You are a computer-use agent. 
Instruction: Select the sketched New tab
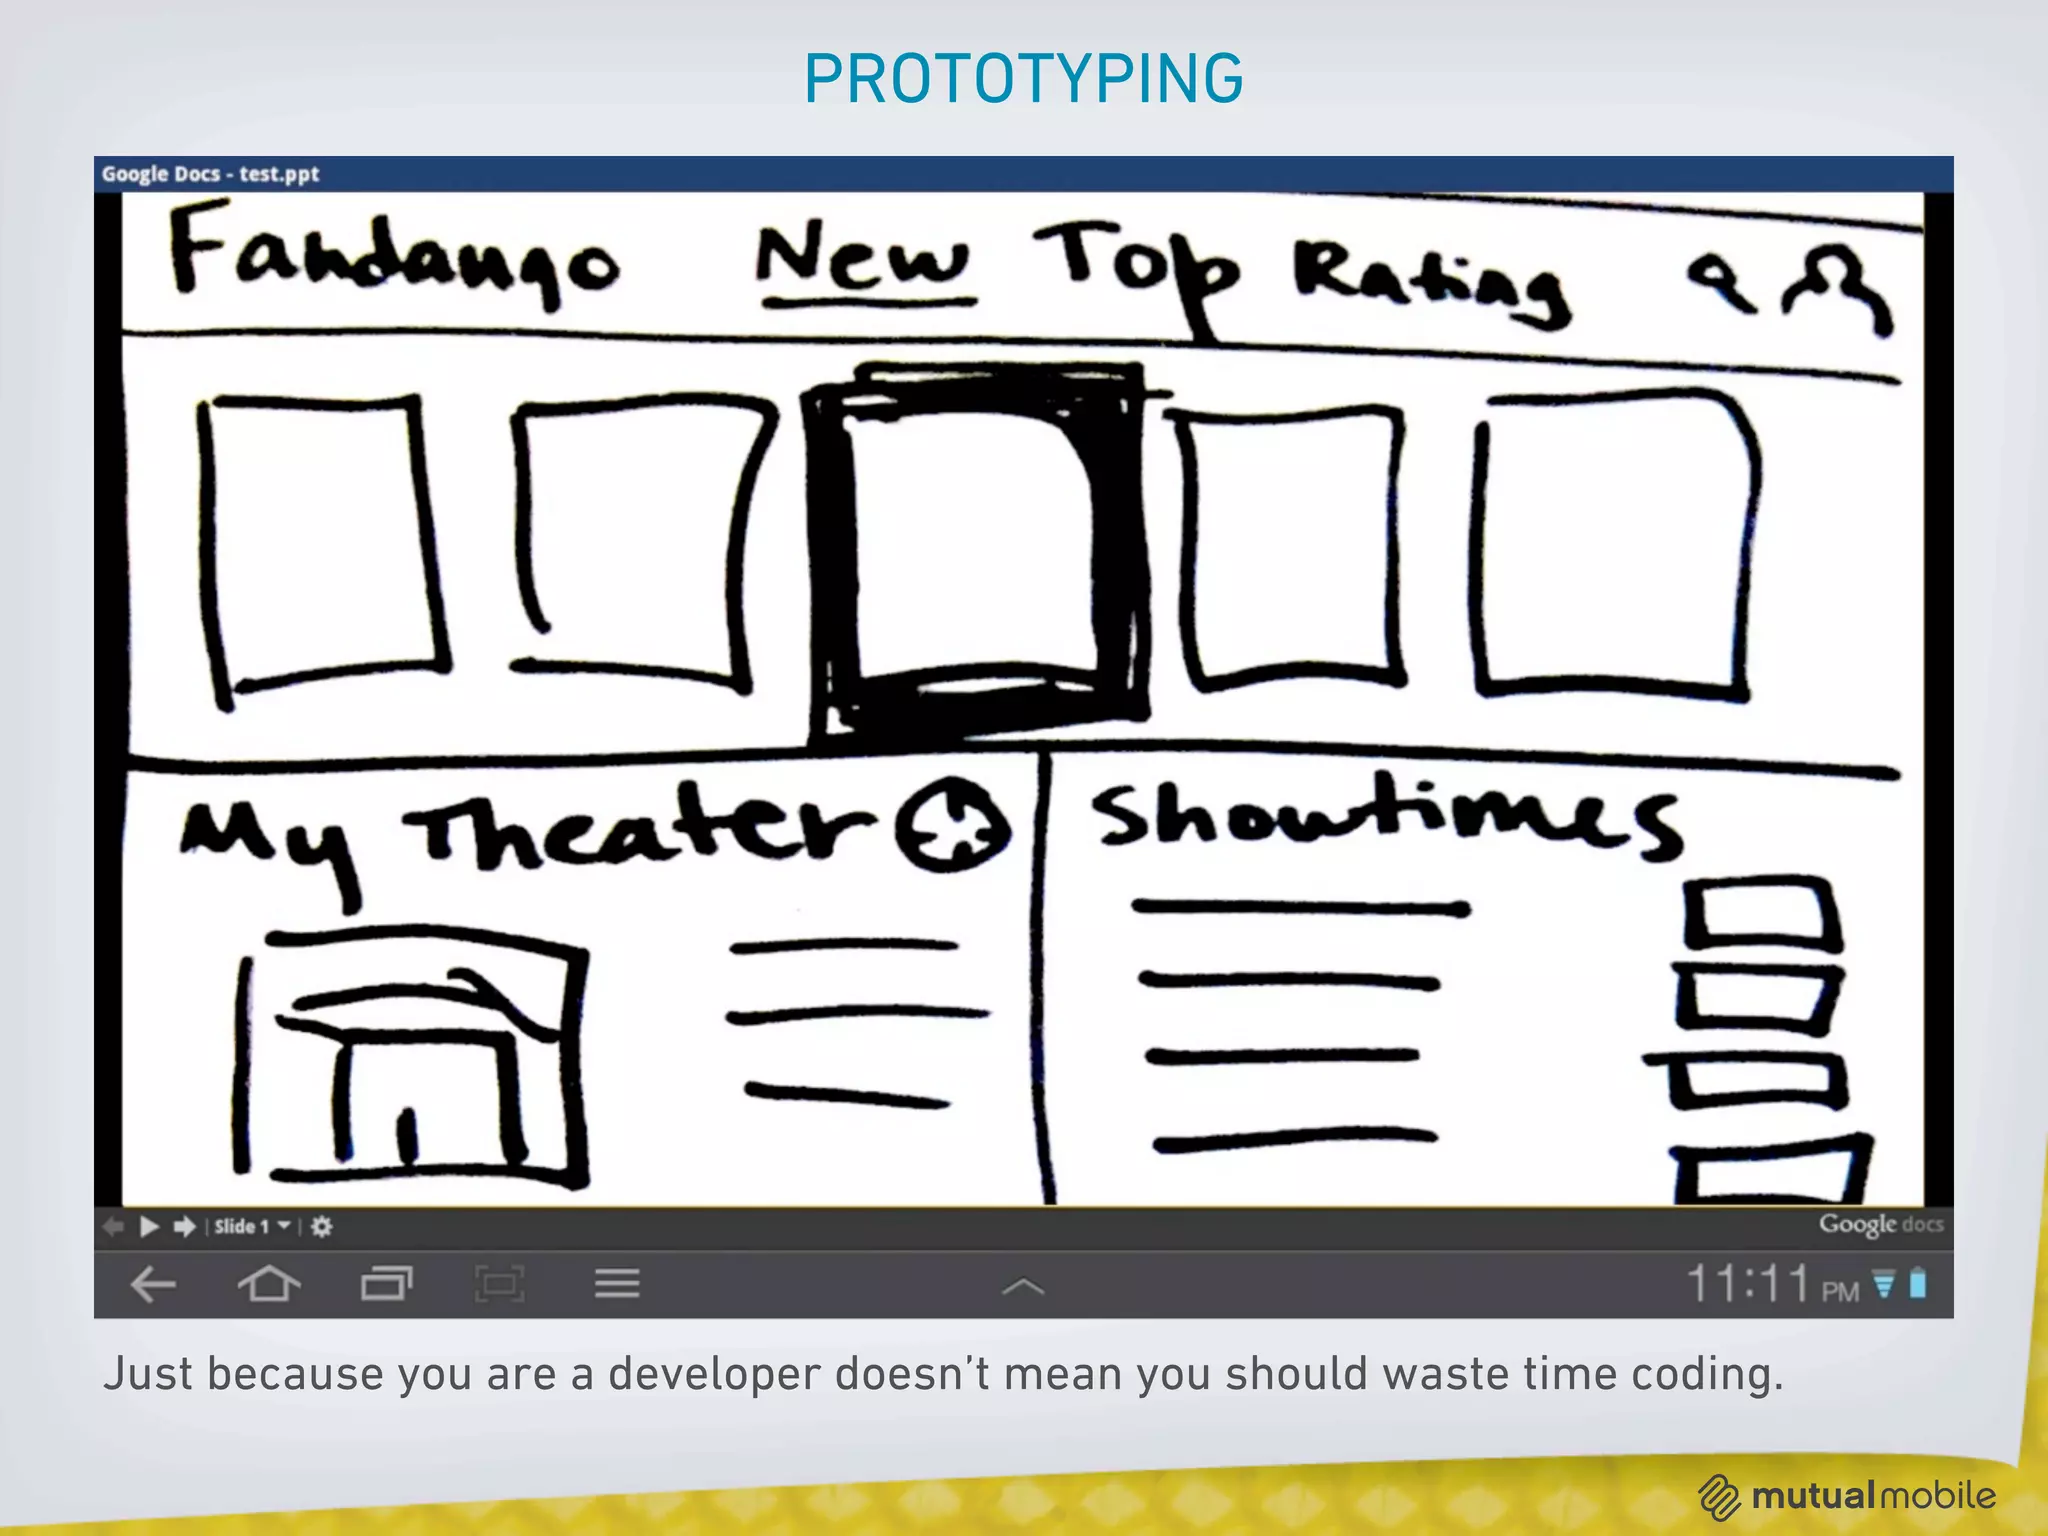pos(864,263)
